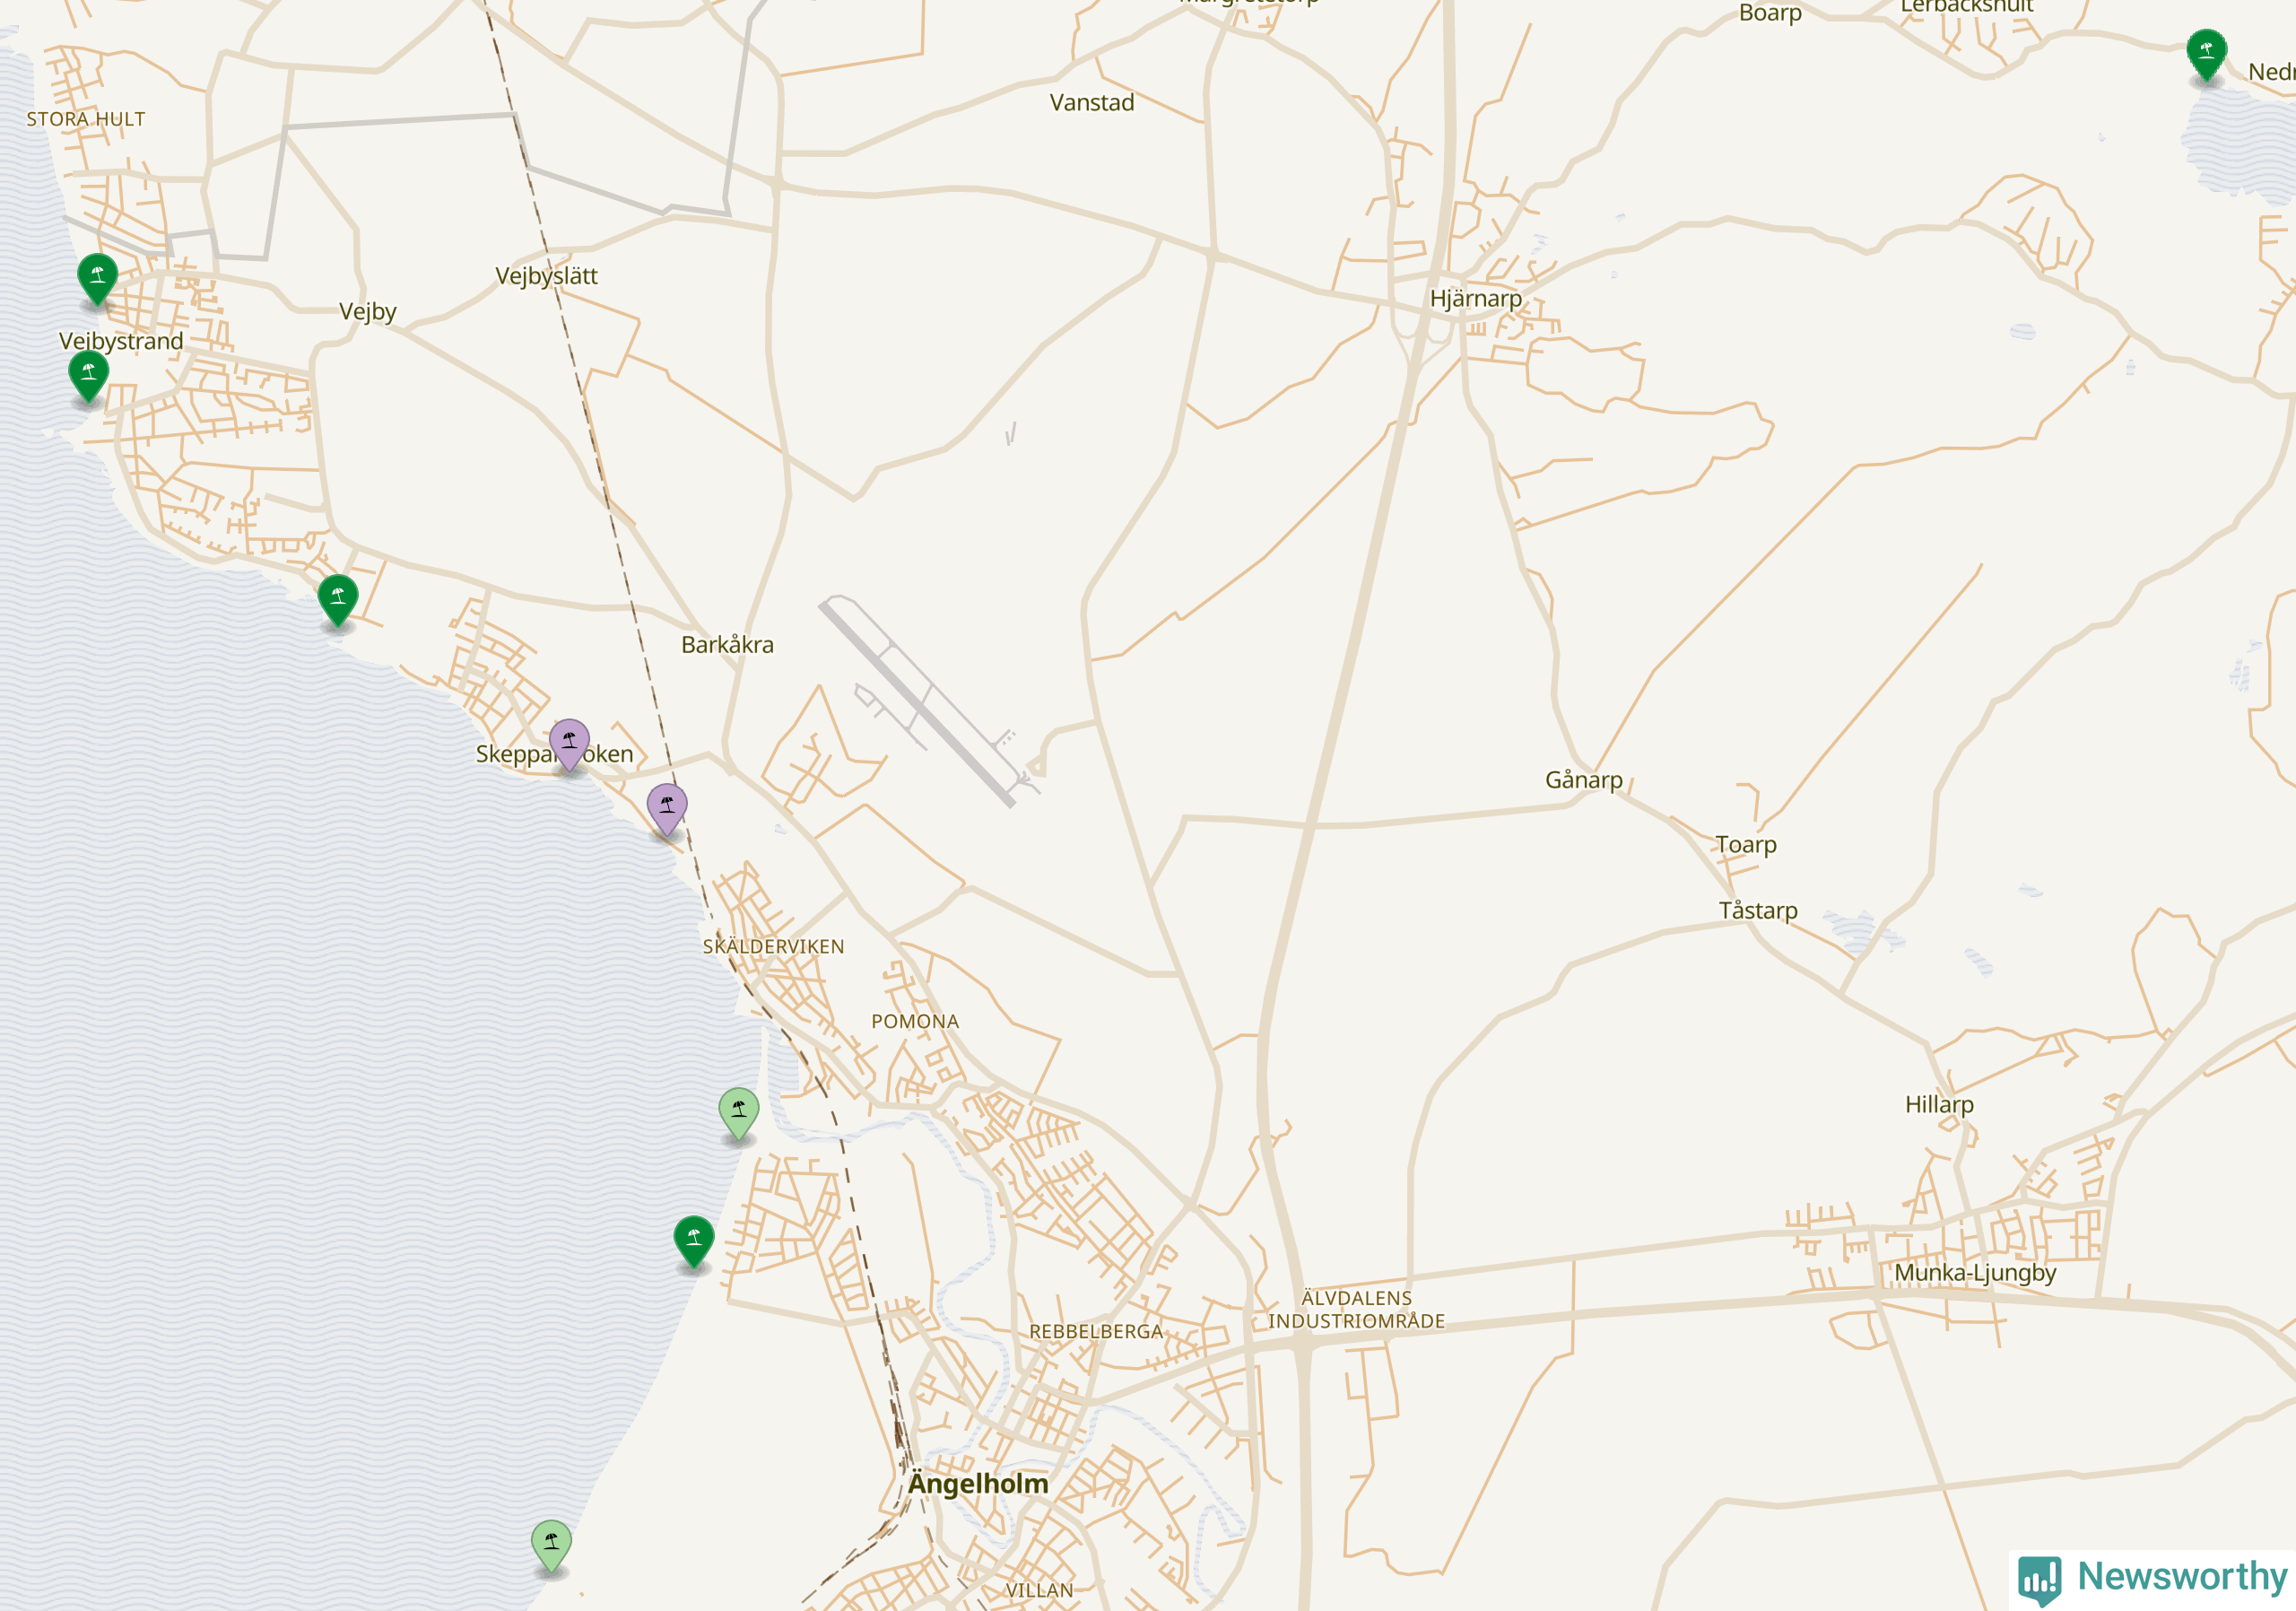
Task: Click the Munka-Ljungby label
Action: click(x=1975, y=1273)
